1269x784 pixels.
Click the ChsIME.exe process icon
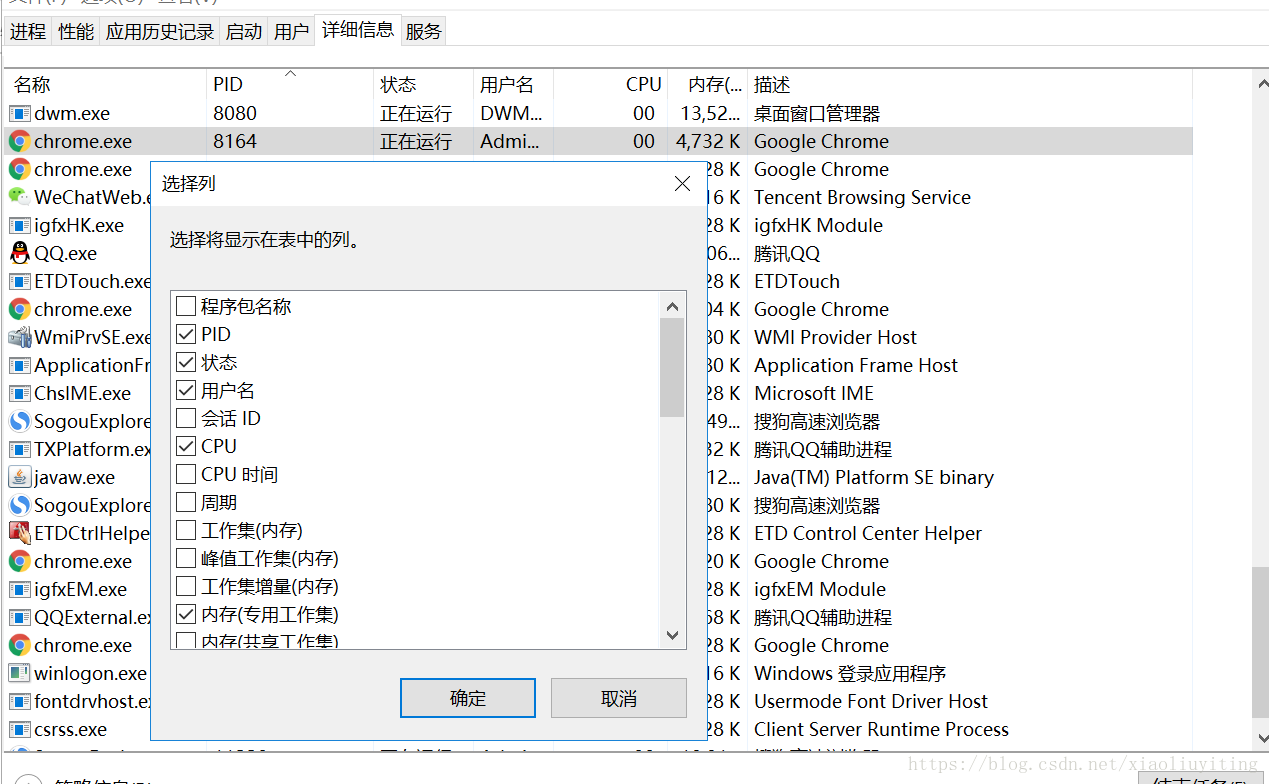click(x=19, y=393)
